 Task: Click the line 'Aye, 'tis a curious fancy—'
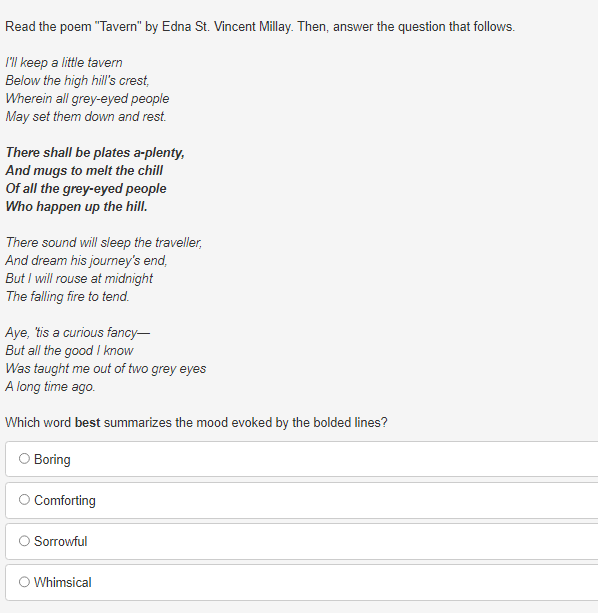coord(77,333)
